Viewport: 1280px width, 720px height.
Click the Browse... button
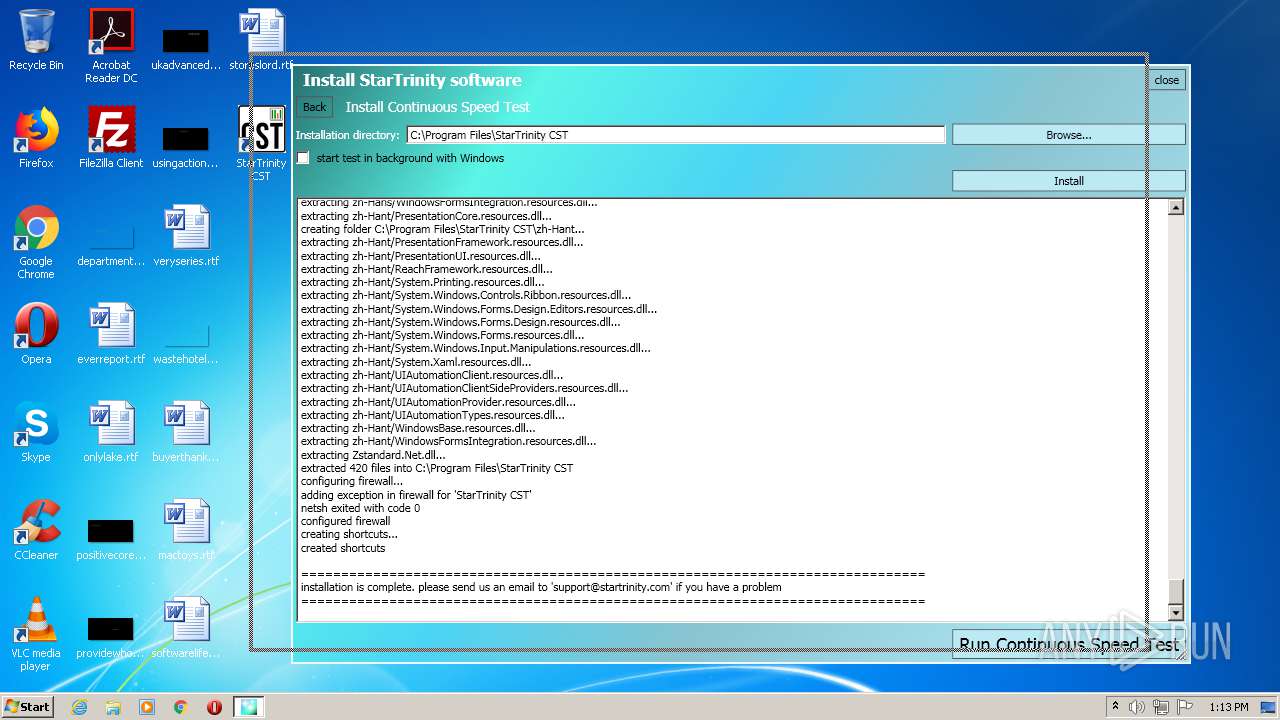pos(1068,135)
